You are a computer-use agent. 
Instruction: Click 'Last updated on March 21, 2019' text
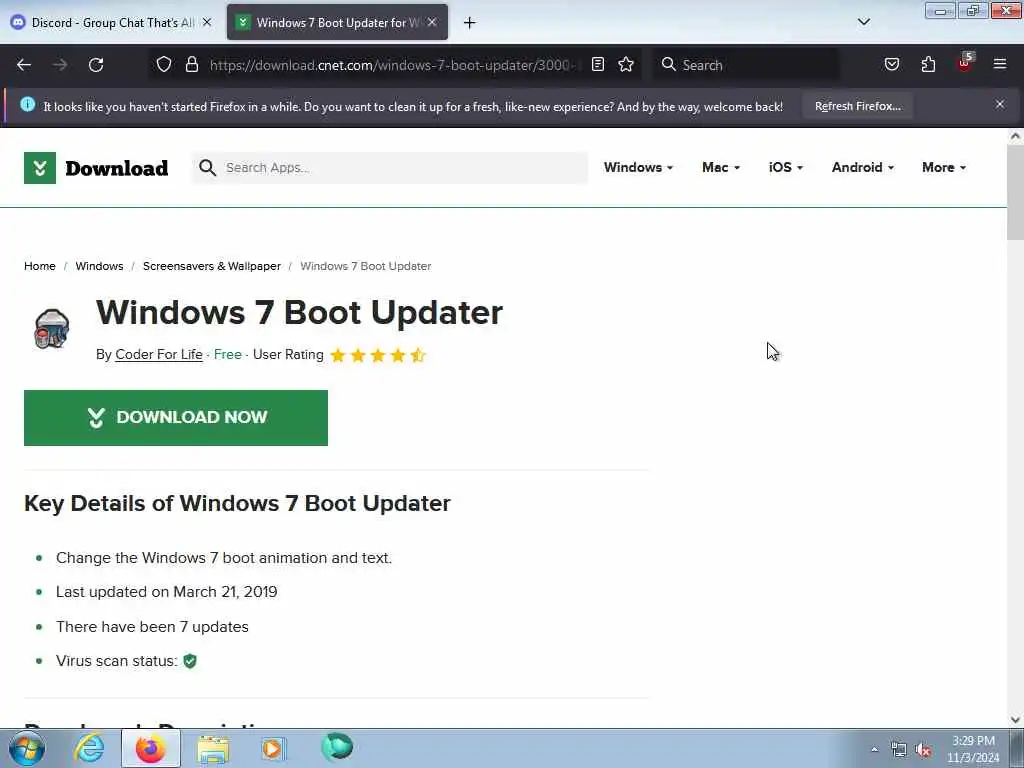[167, 592]
